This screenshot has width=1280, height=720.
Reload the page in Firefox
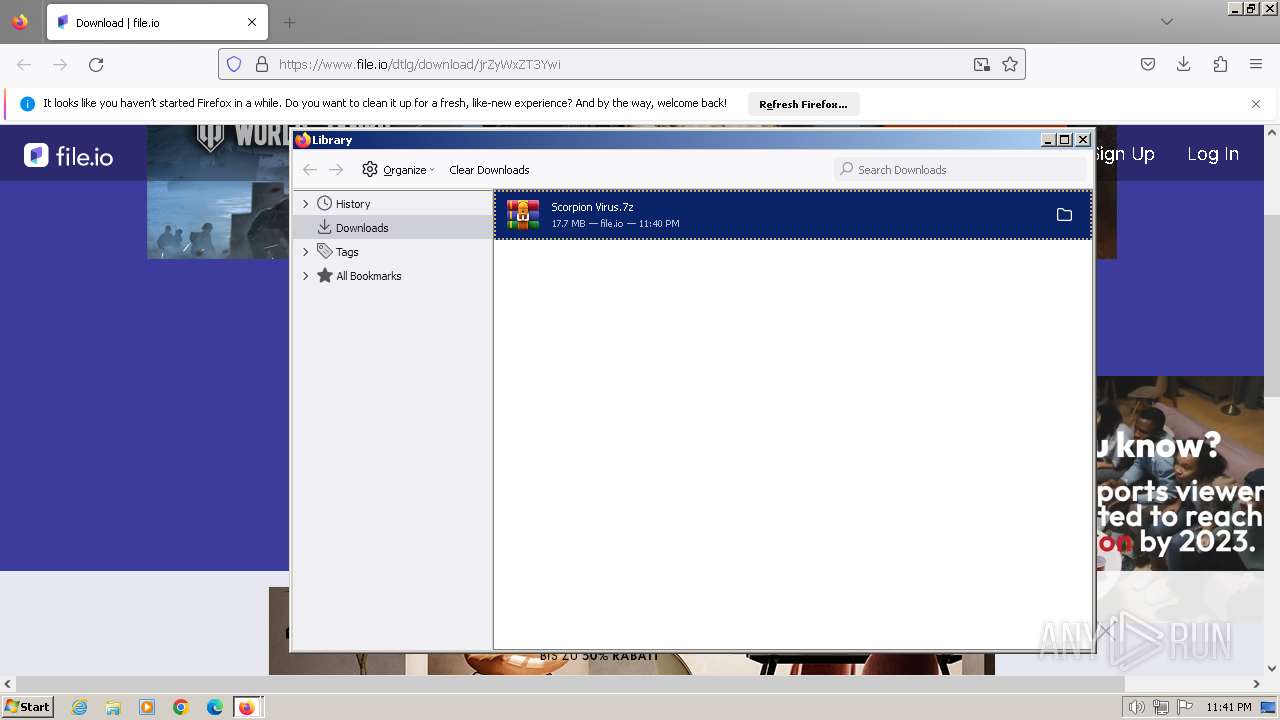tap(96, 64)
